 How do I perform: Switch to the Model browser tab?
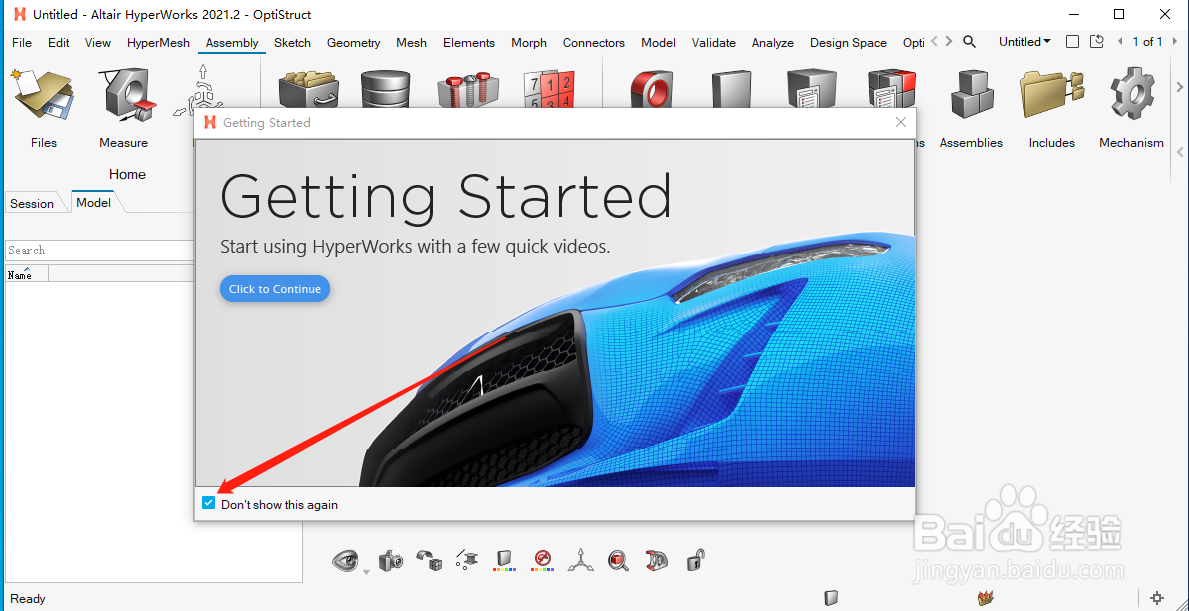pos(94,202)
